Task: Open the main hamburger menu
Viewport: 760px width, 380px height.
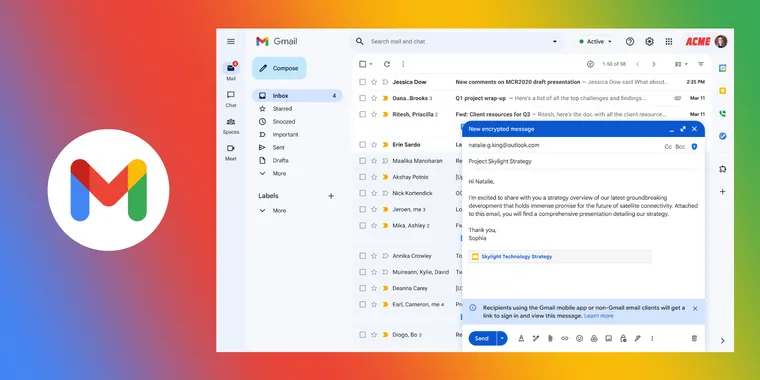Action: click(x=231, y=42)
